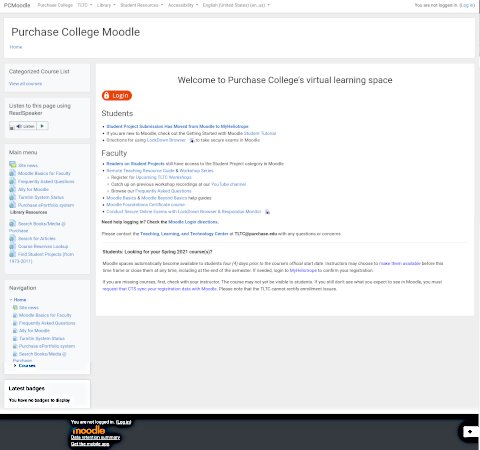The image size is (480, 450).
Task: Open the English (United States) language dropdown
Action: point(236,5)
